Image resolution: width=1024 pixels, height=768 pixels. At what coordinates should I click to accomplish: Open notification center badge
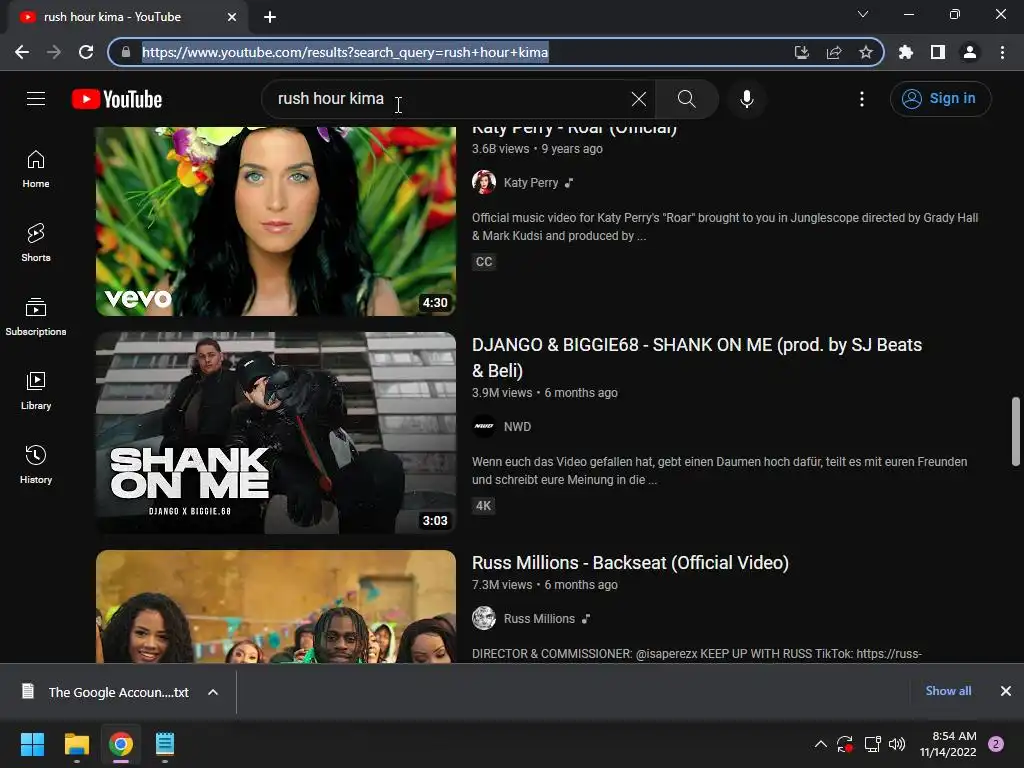pos(996,744)
